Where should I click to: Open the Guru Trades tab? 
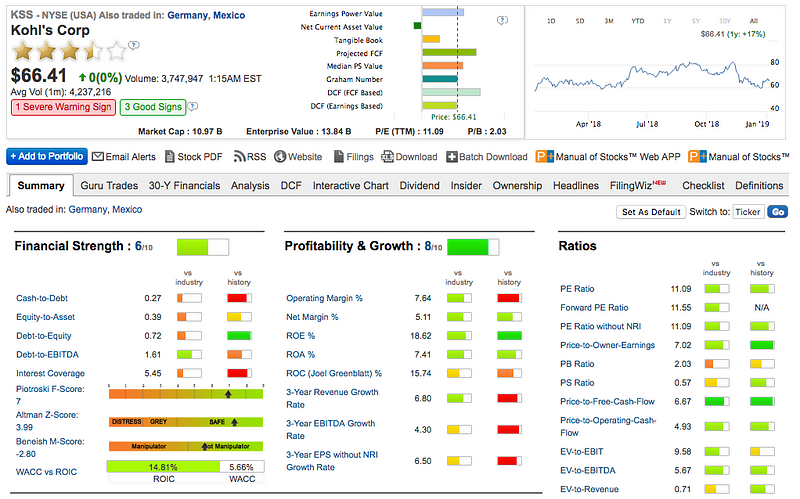109,186
